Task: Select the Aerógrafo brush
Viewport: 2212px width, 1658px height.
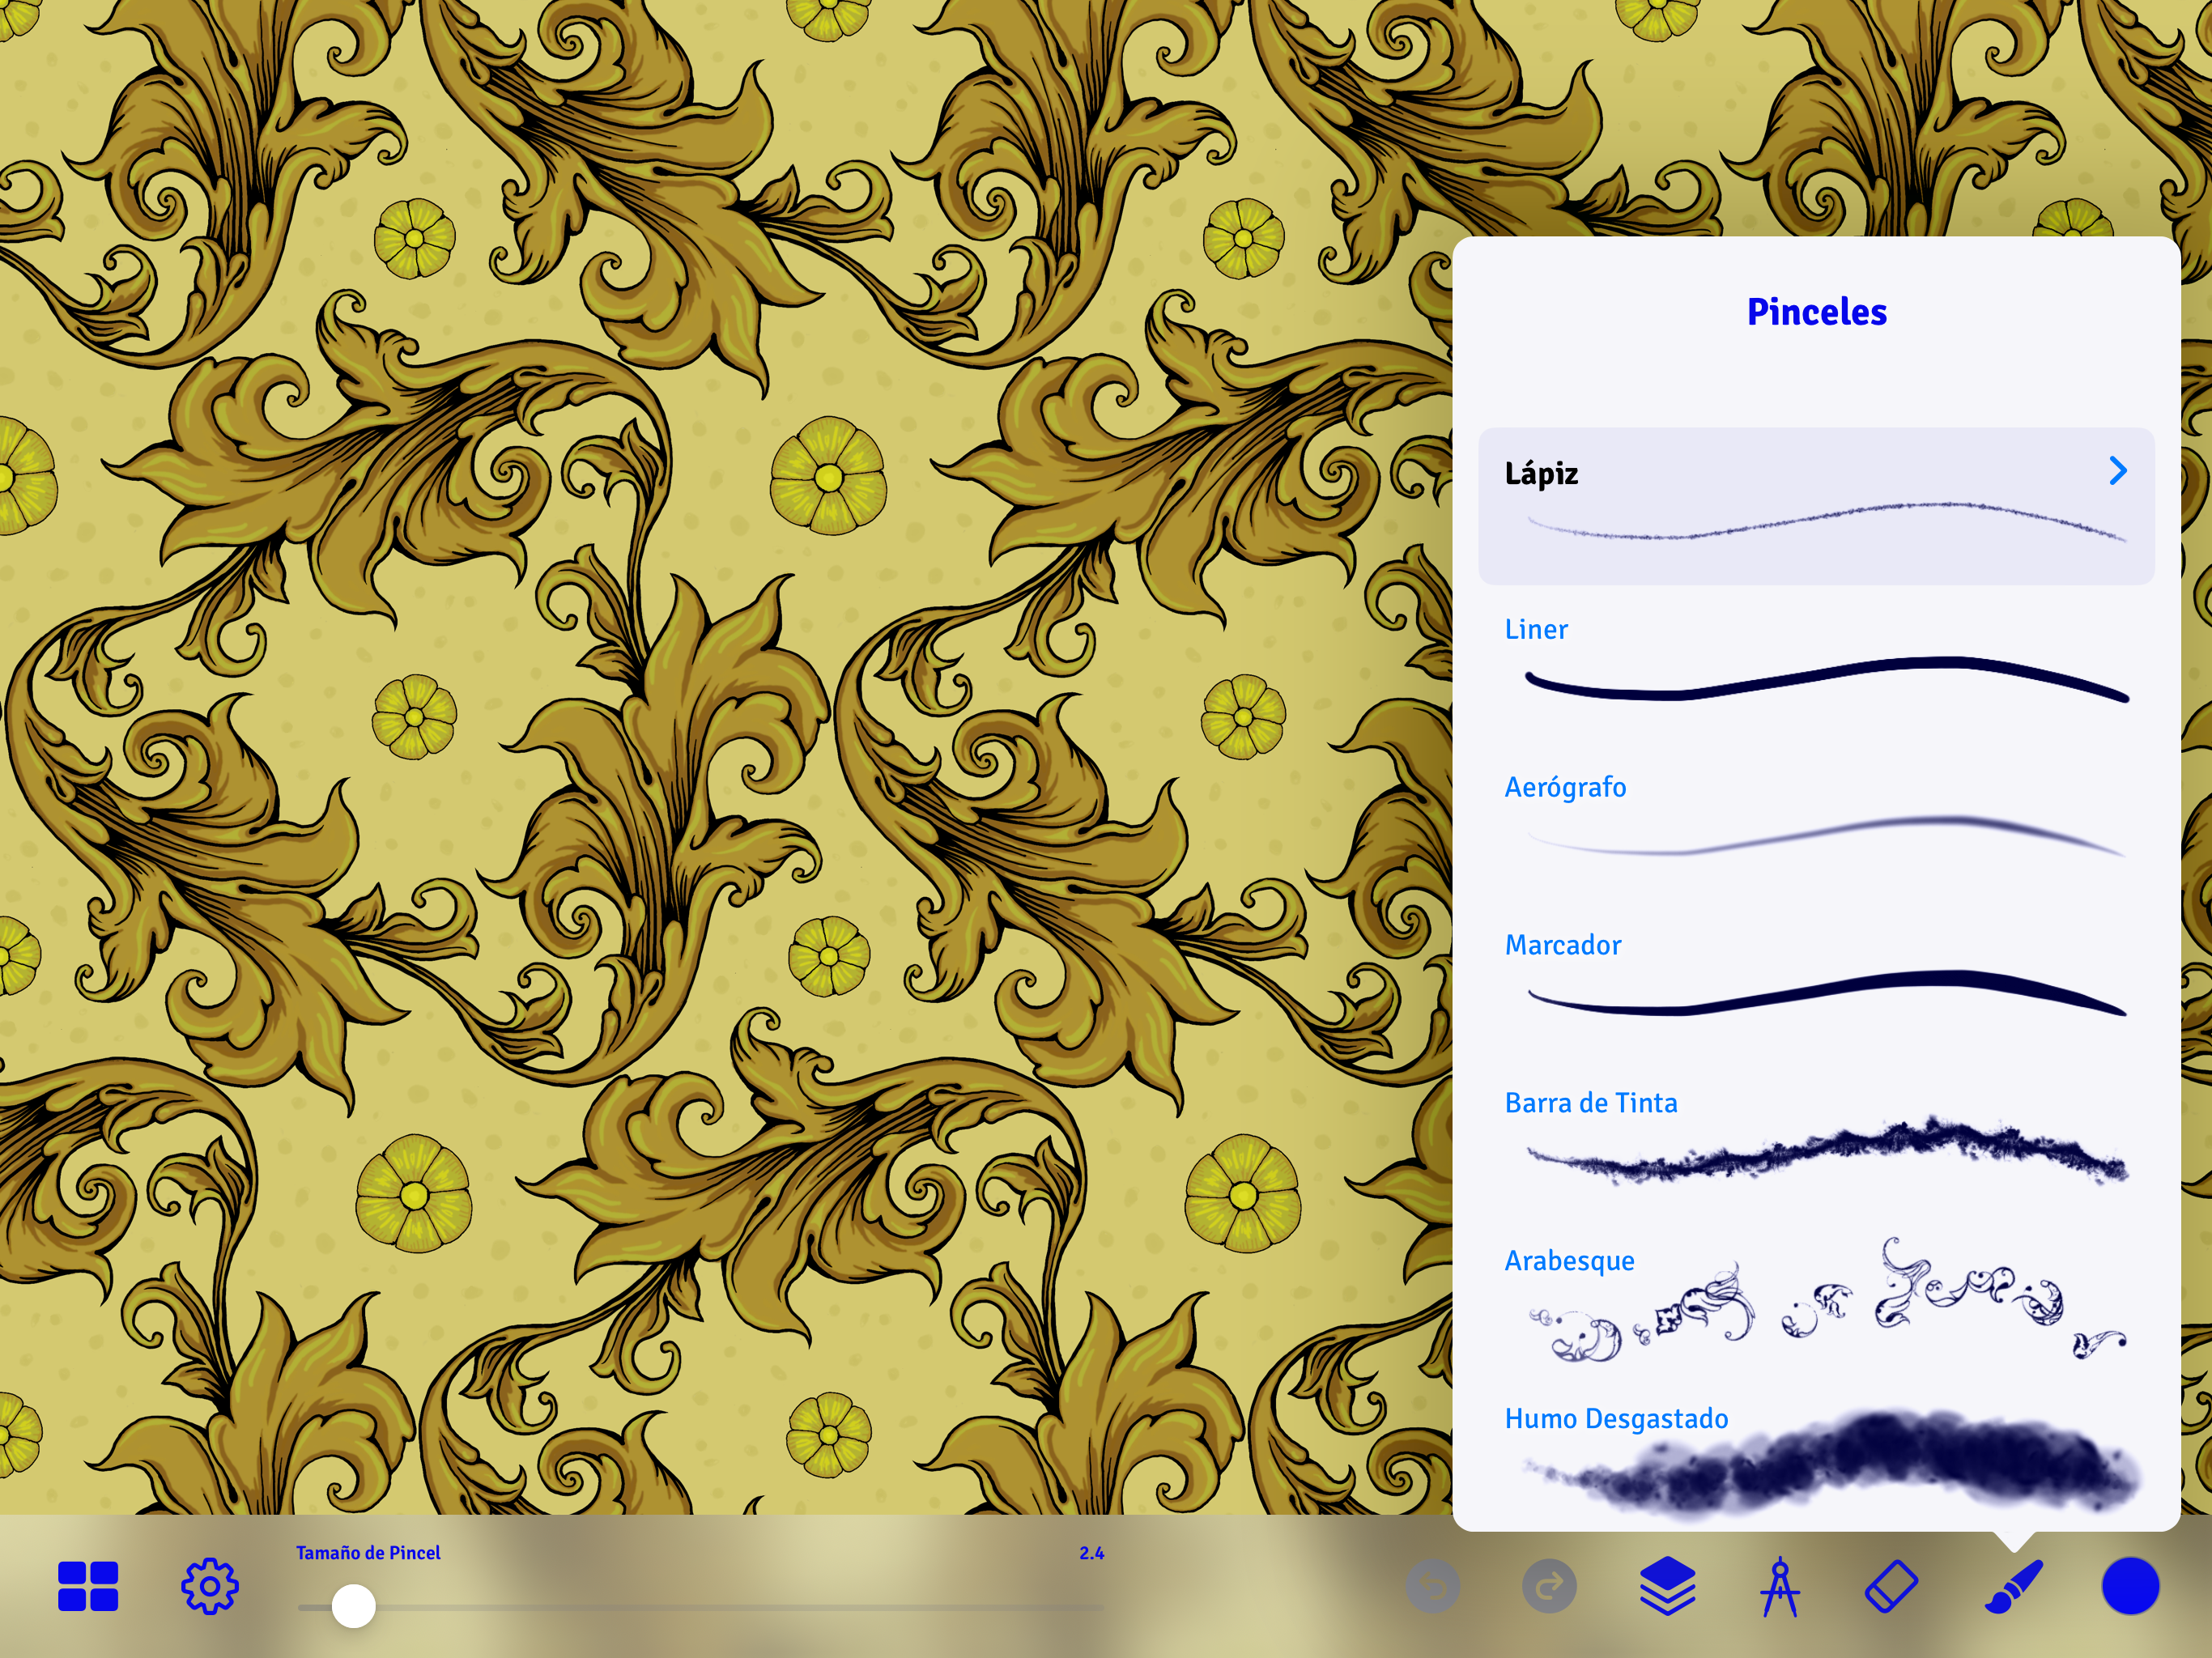Action: 1816,823
